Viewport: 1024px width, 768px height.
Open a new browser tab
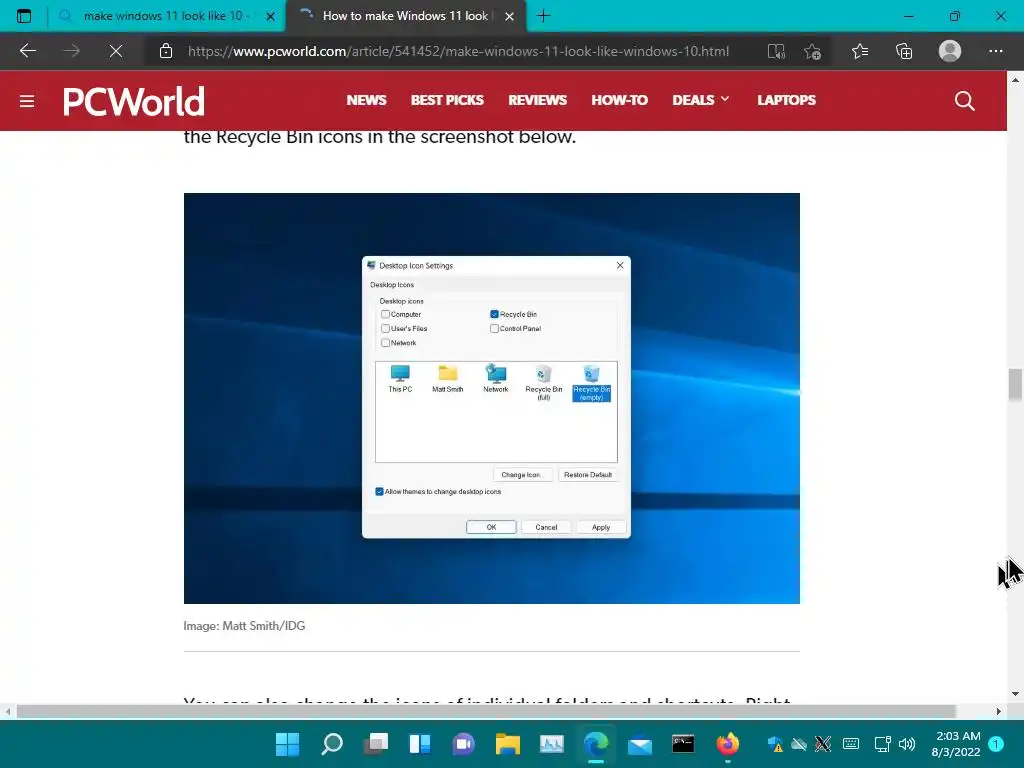pos(543,16)
